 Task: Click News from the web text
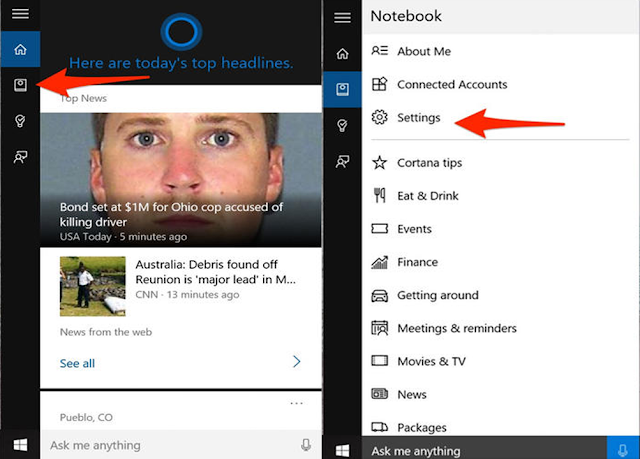click(106, 332)
